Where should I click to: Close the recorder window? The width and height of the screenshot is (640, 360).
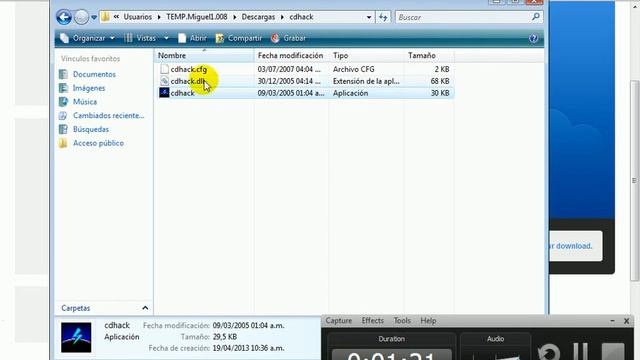coord(627,321)
